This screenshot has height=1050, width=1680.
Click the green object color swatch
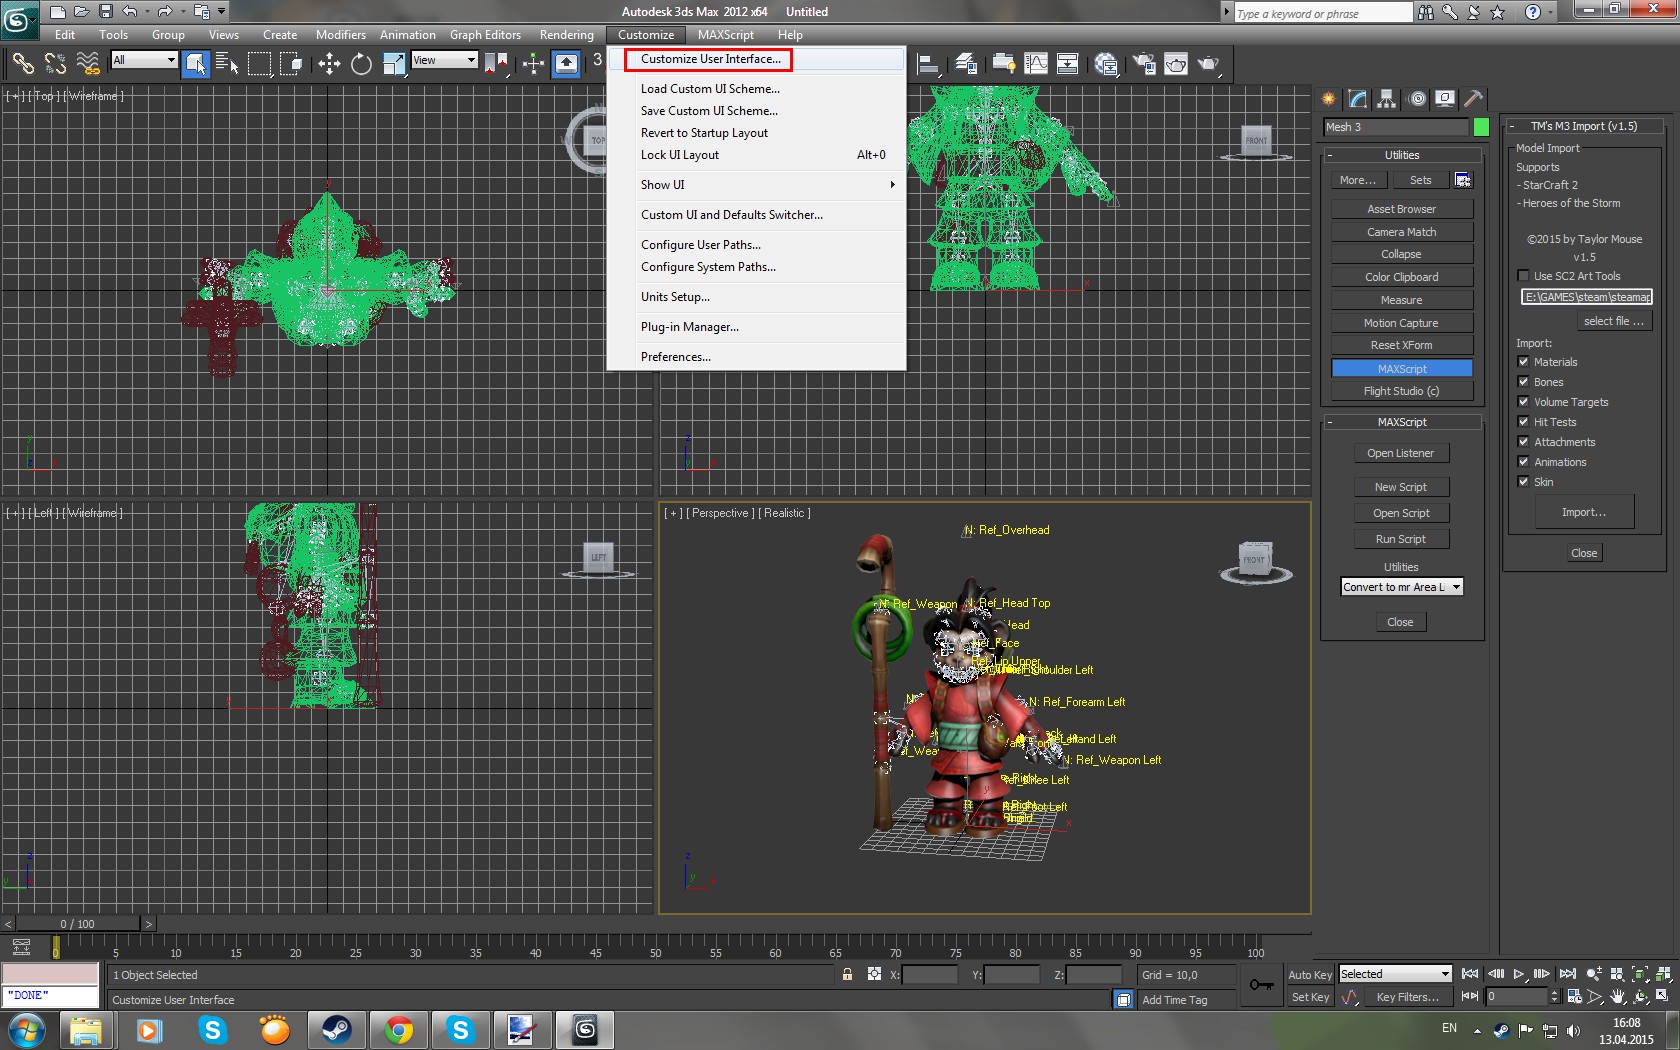tap(1481, 127)
